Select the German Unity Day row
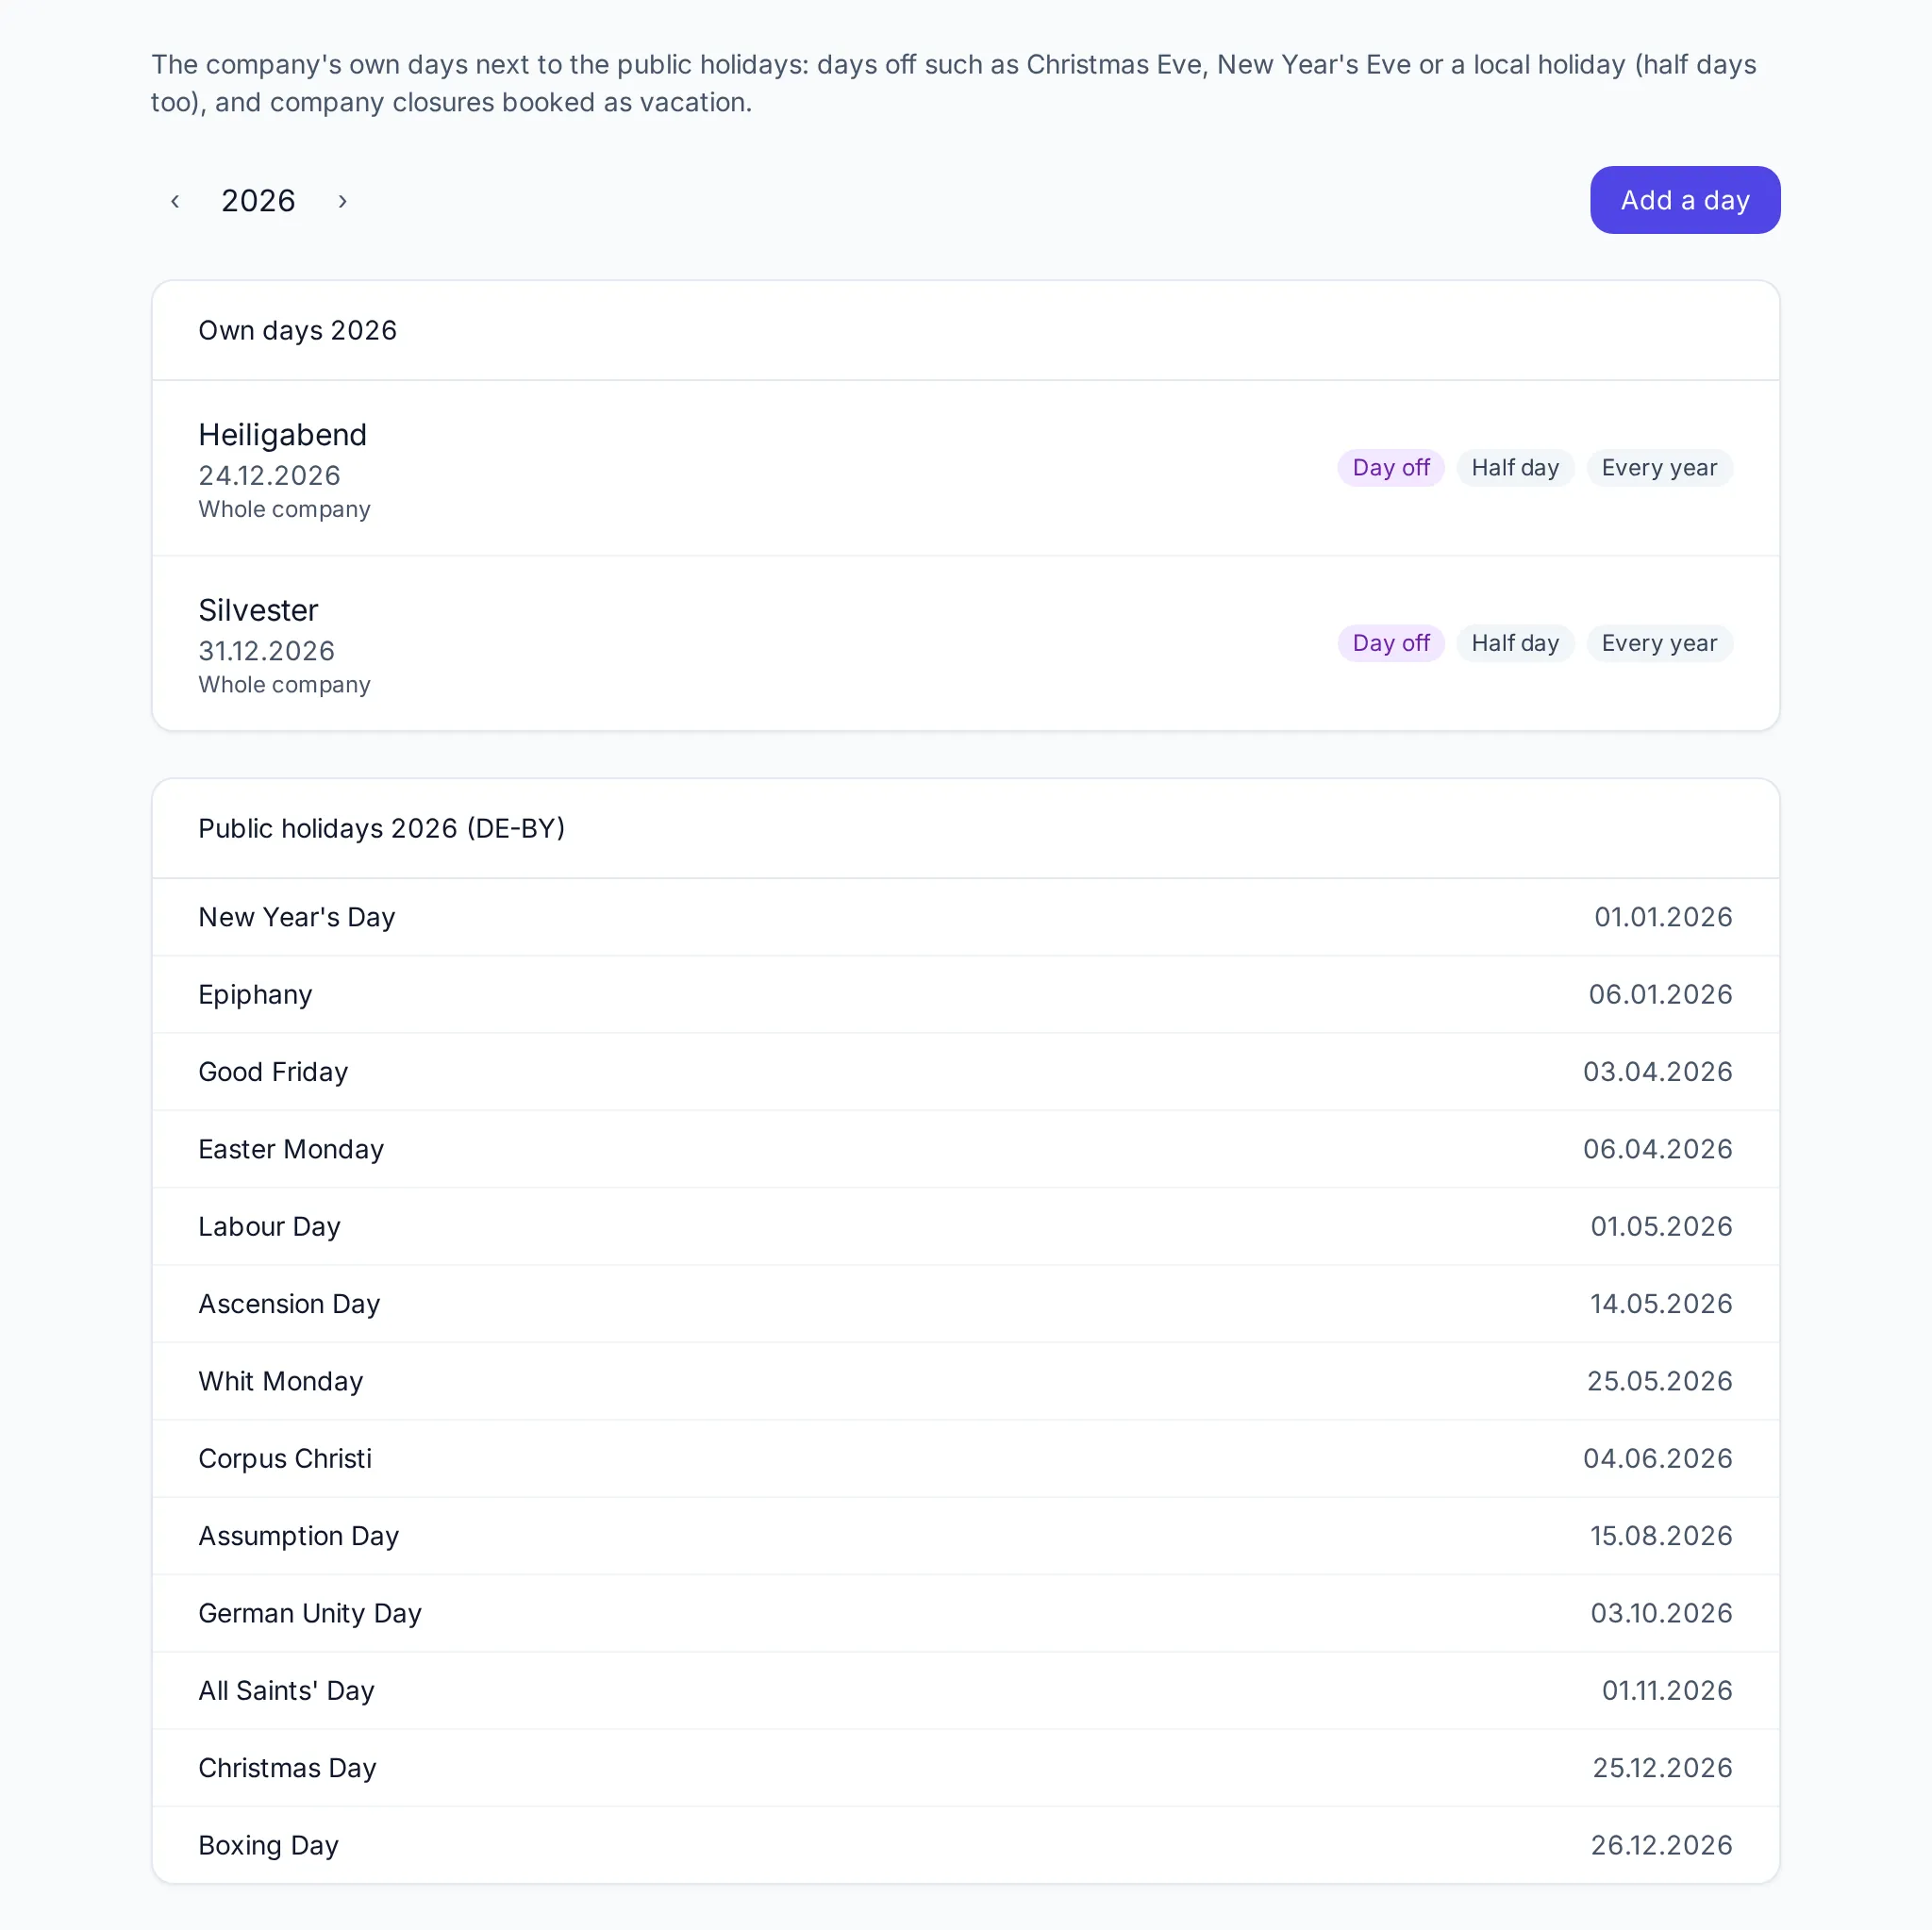Image resolution: width=1932 pixels, height=1930 pixels. (x=966, y=1613)
